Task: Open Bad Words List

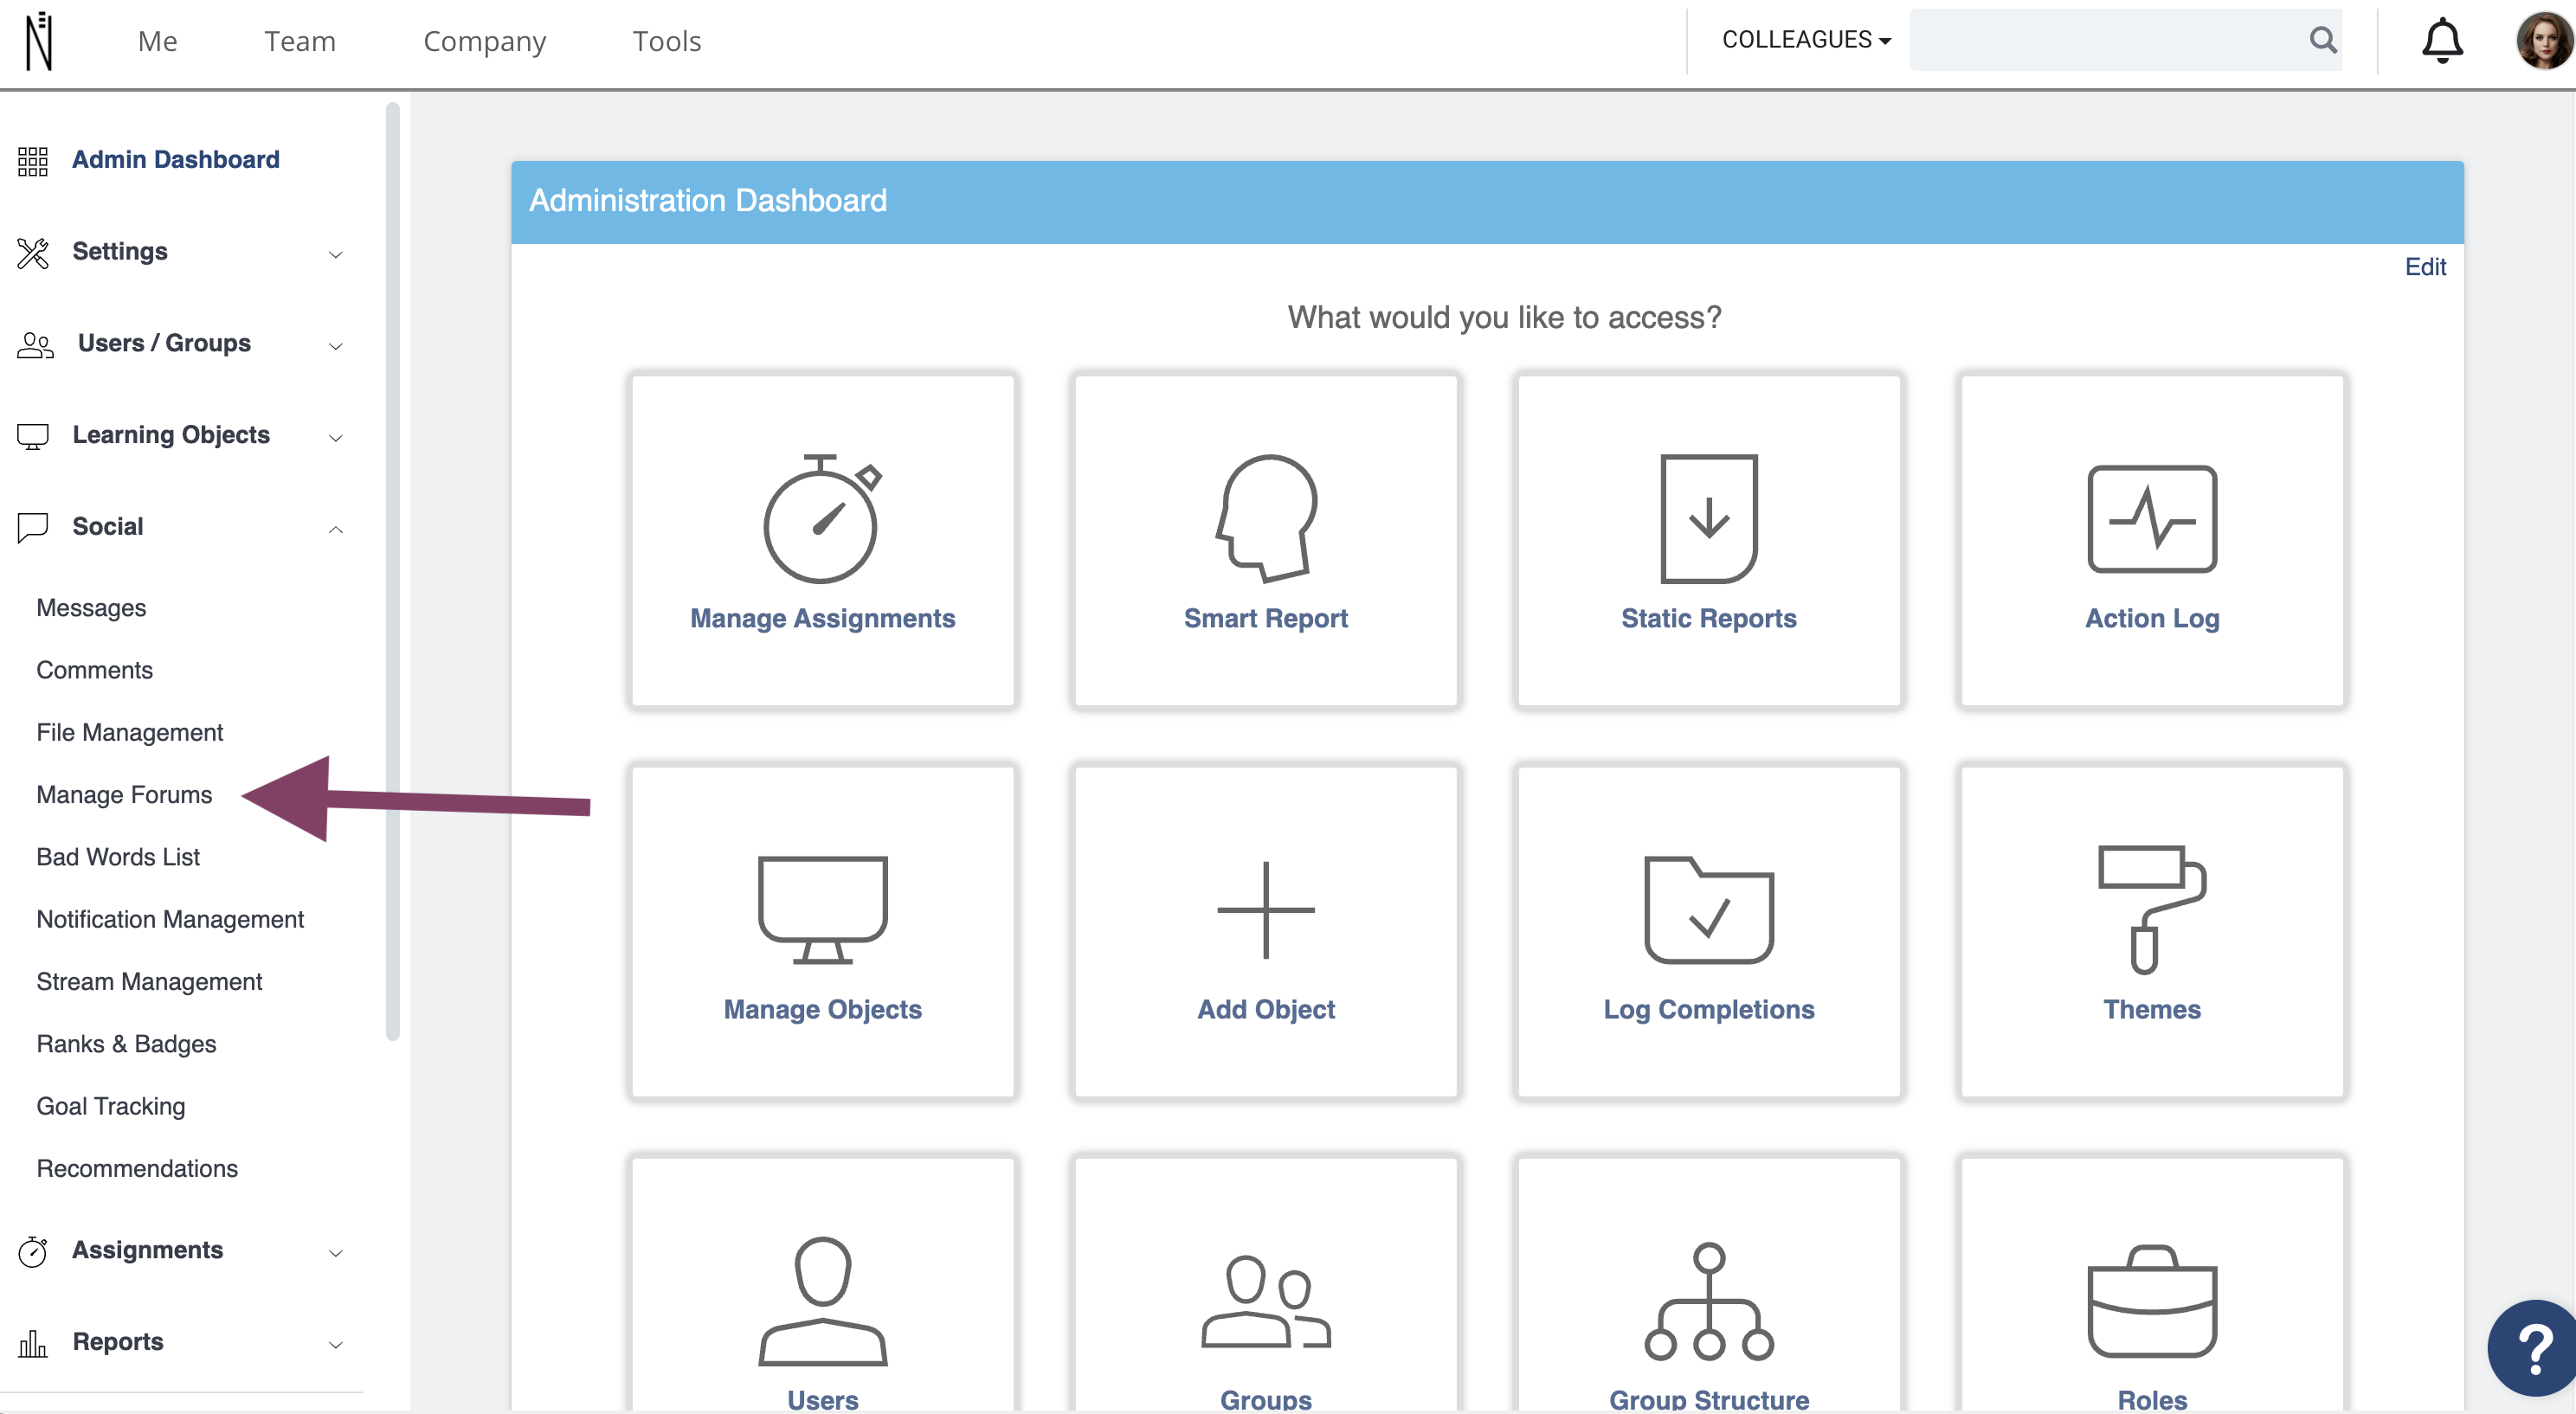Action: [x=118, y=857]
